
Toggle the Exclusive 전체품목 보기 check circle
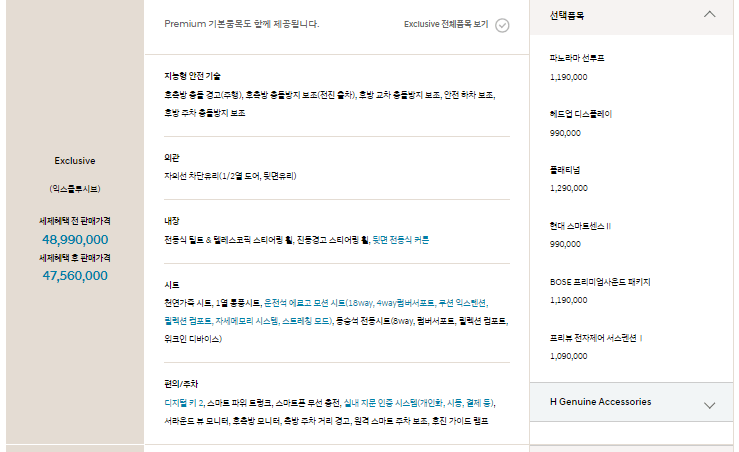pyautogui.click(x=502, y=25)
